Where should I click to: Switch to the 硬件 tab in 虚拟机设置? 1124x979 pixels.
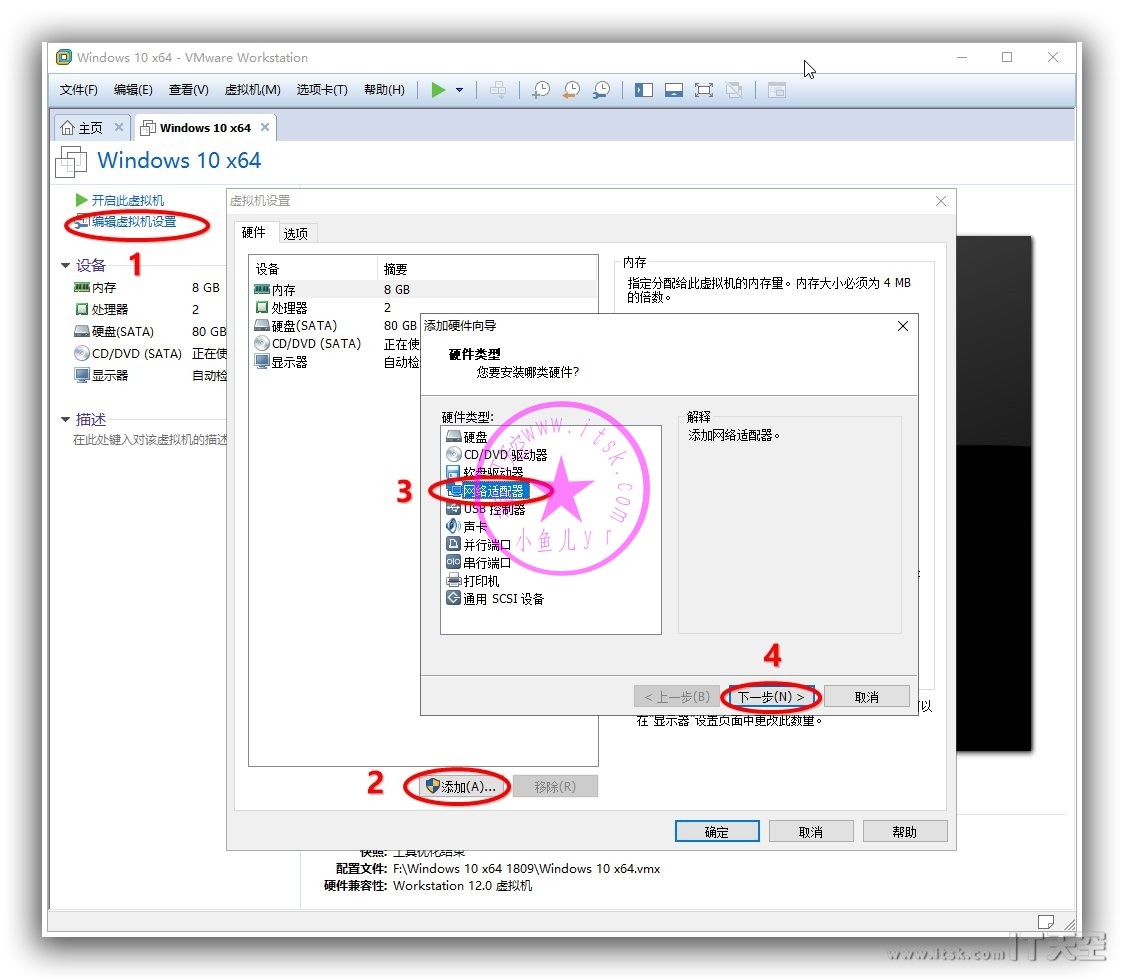254,232
